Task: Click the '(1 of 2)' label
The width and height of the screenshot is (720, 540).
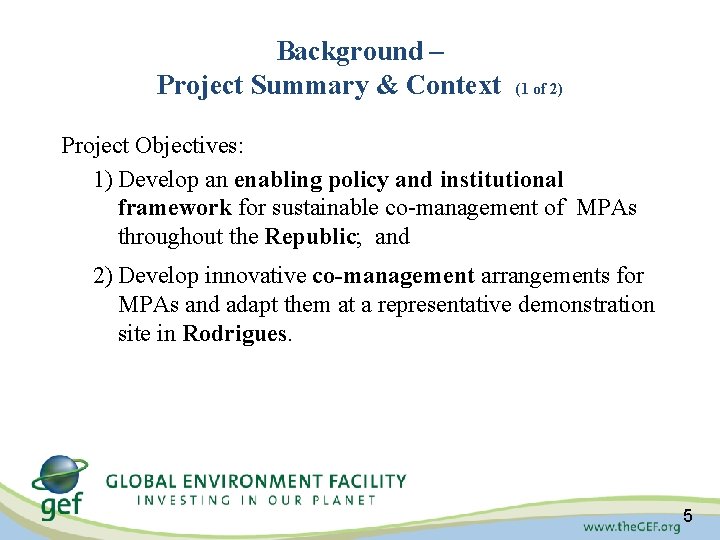Action: (539, 88)
